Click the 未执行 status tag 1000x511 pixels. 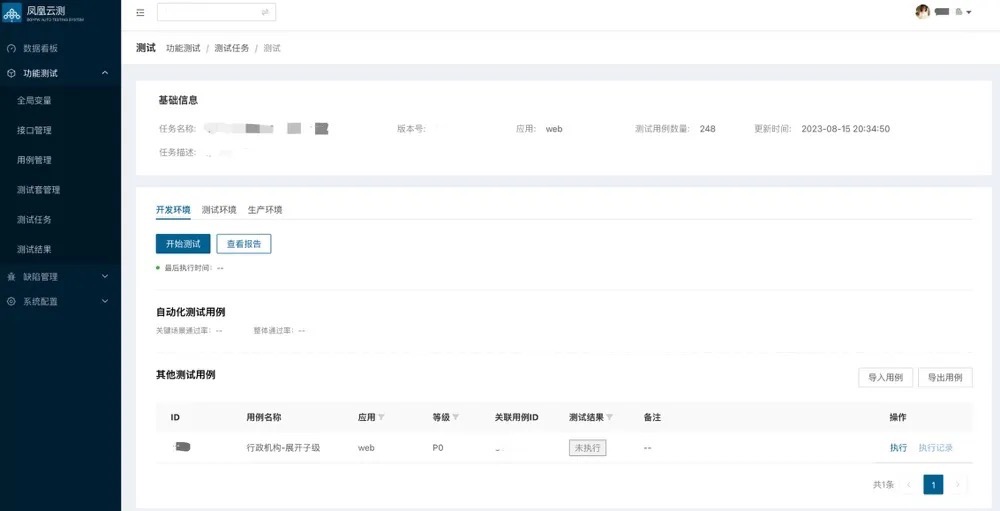pyautogui.click(x=587, y=448)
